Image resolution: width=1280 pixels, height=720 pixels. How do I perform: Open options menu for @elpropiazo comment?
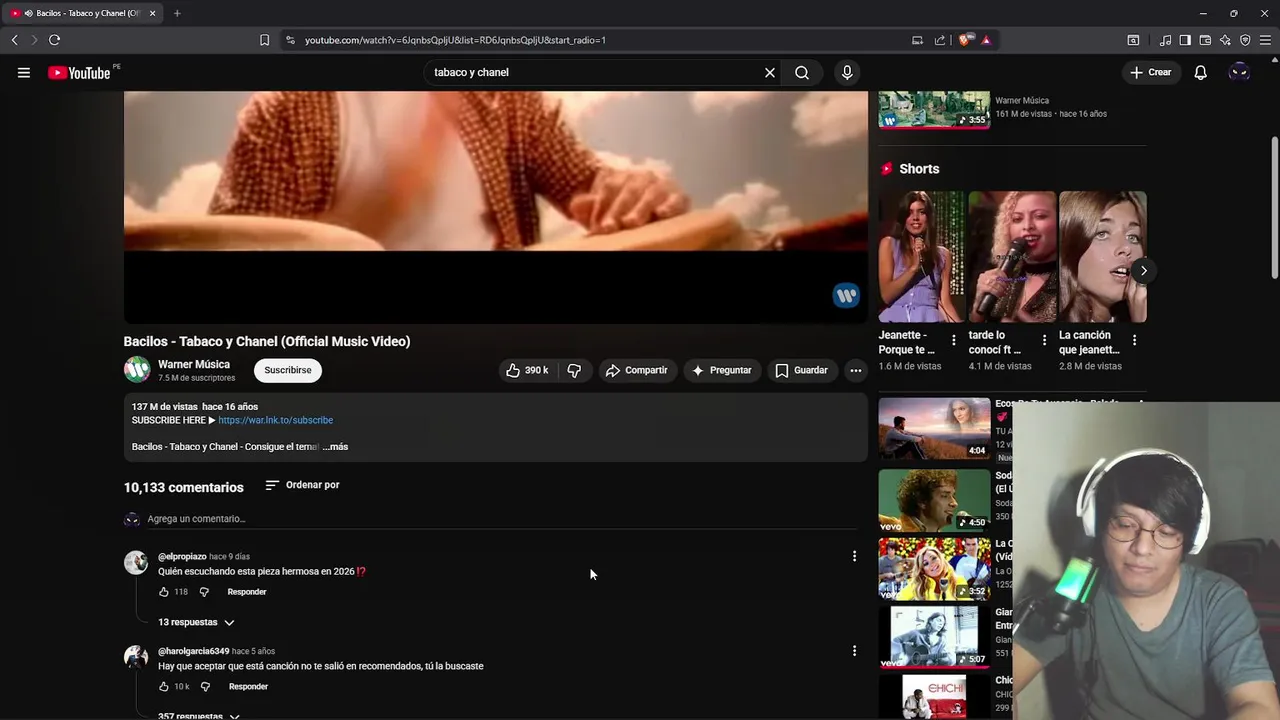[854, 556]
